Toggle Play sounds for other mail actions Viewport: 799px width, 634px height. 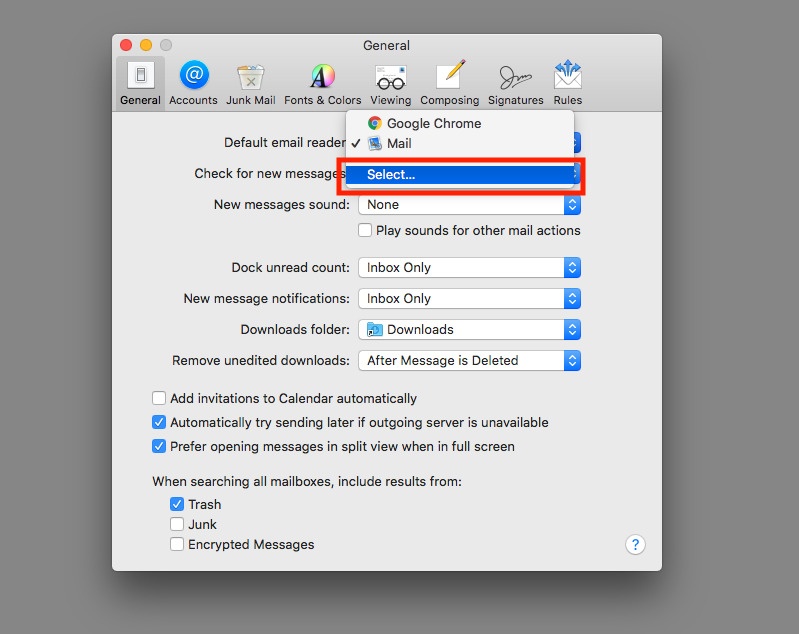click(365, 230)
